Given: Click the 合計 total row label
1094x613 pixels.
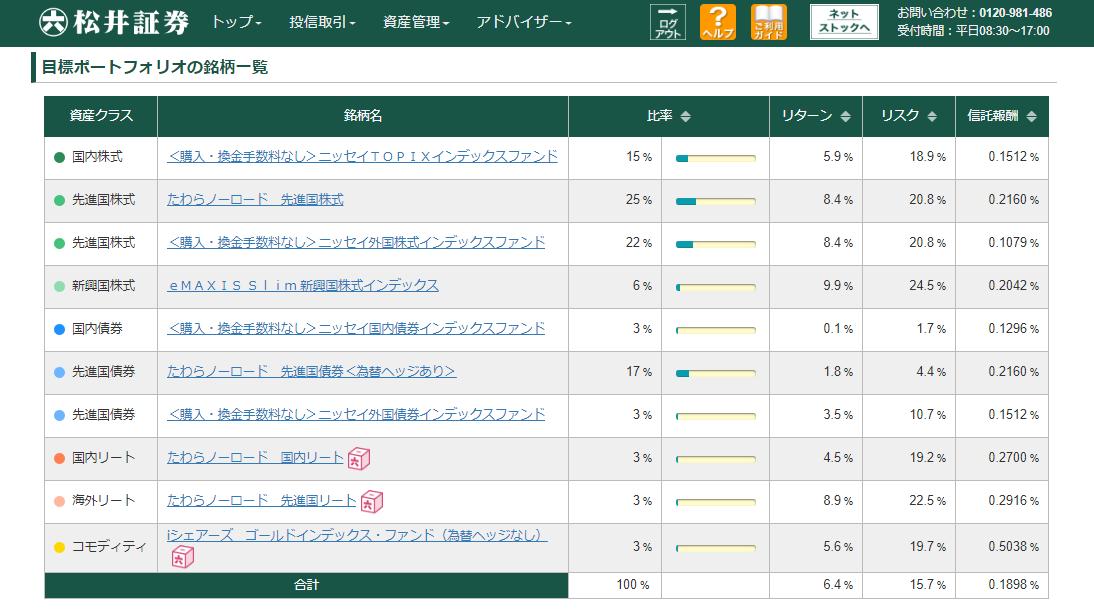Looking at the screenshot, I should [306, 585].
